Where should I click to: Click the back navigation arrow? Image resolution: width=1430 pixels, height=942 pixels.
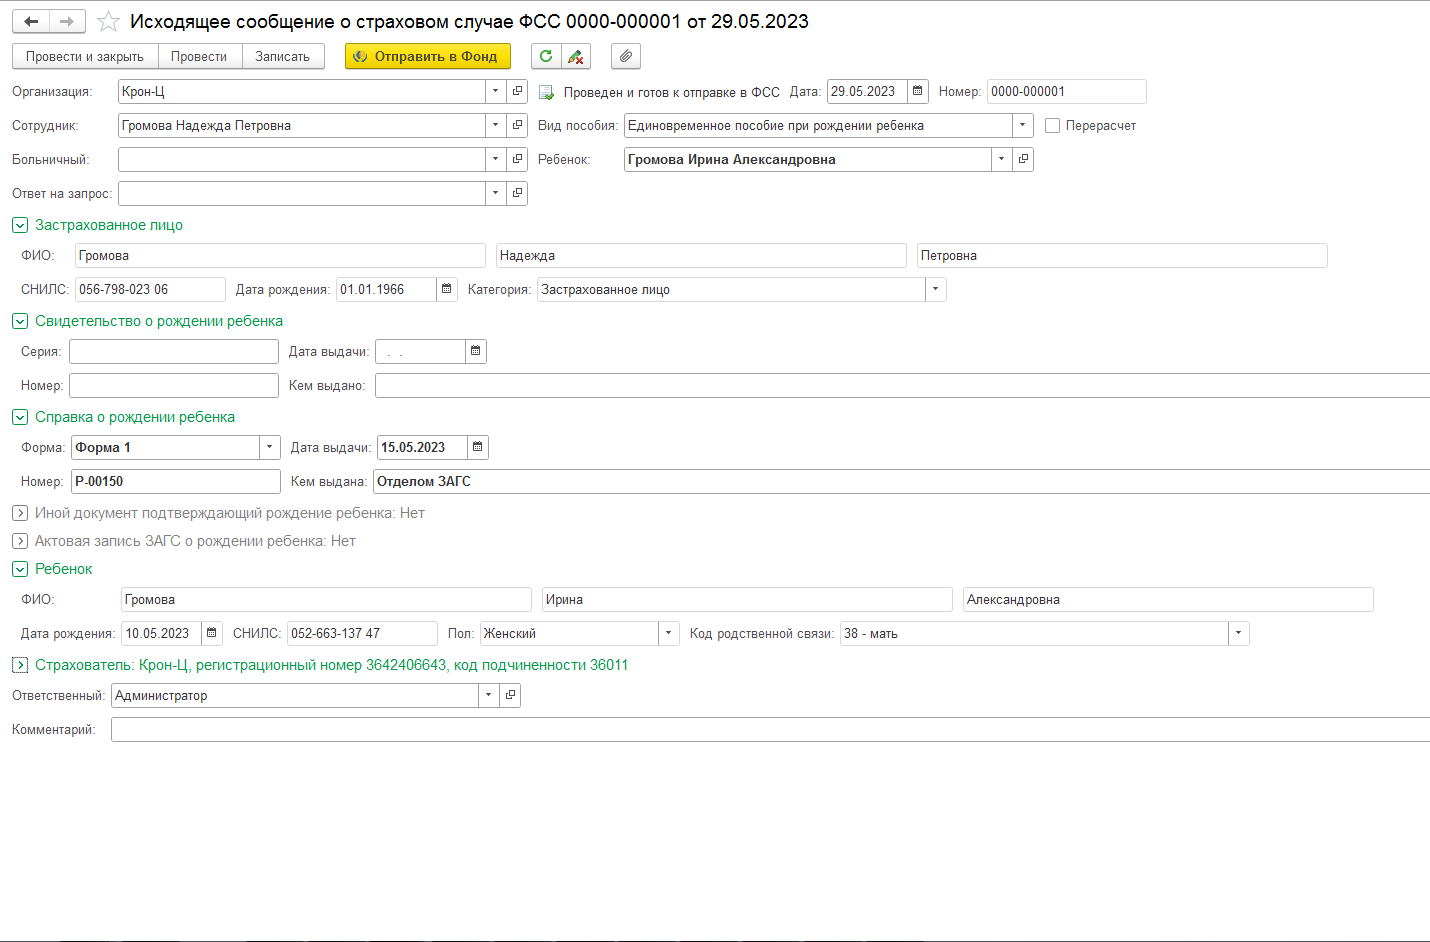coord(31,21)
